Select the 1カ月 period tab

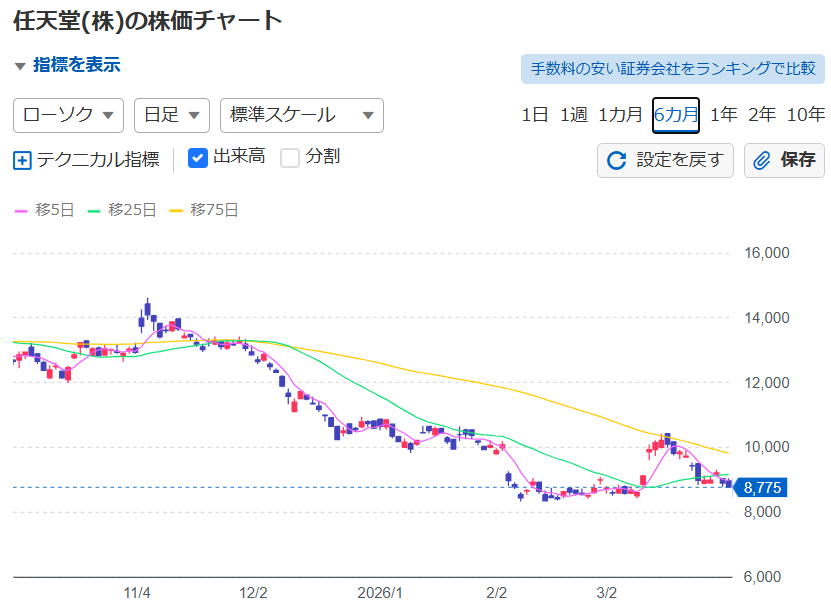[620, 115]
